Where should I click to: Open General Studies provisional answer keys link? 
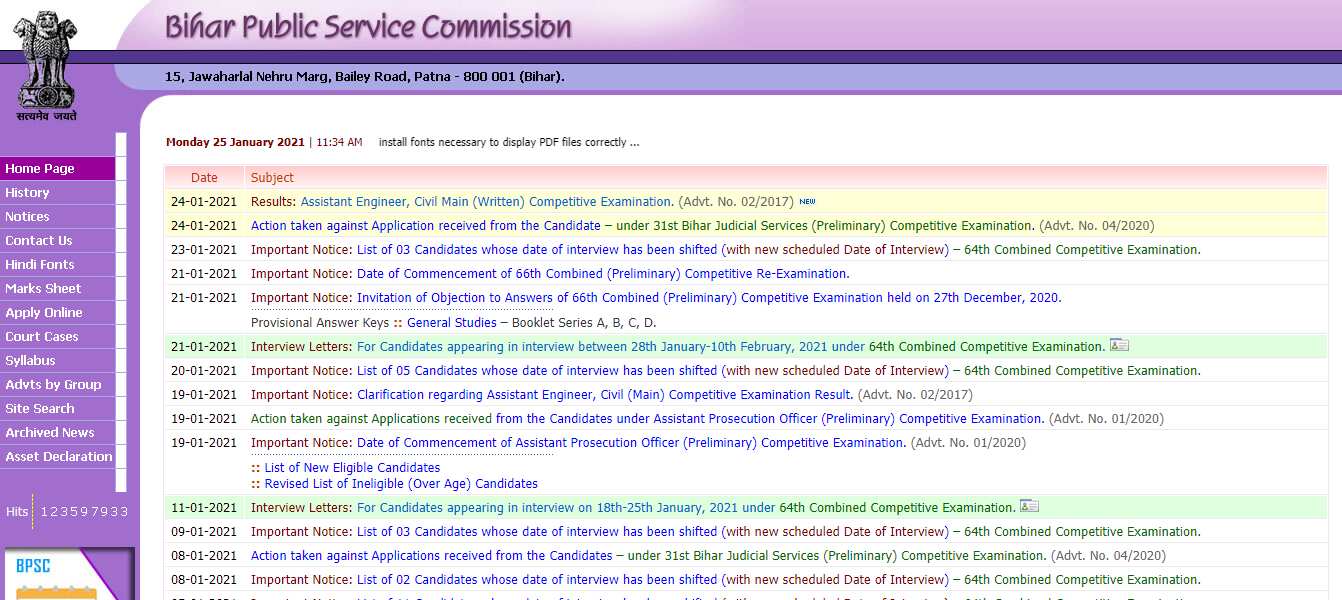(x=451, y=323)
